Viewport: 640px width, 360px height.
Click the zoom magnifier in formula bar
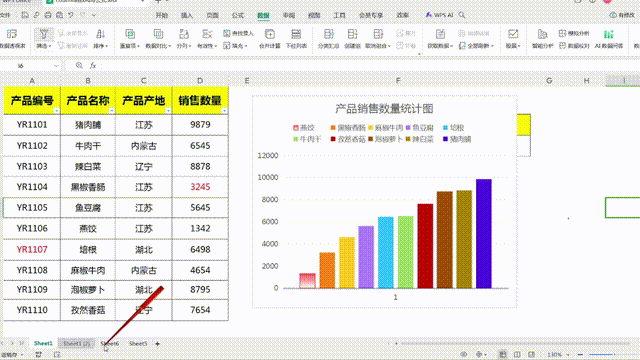point(79,65)
